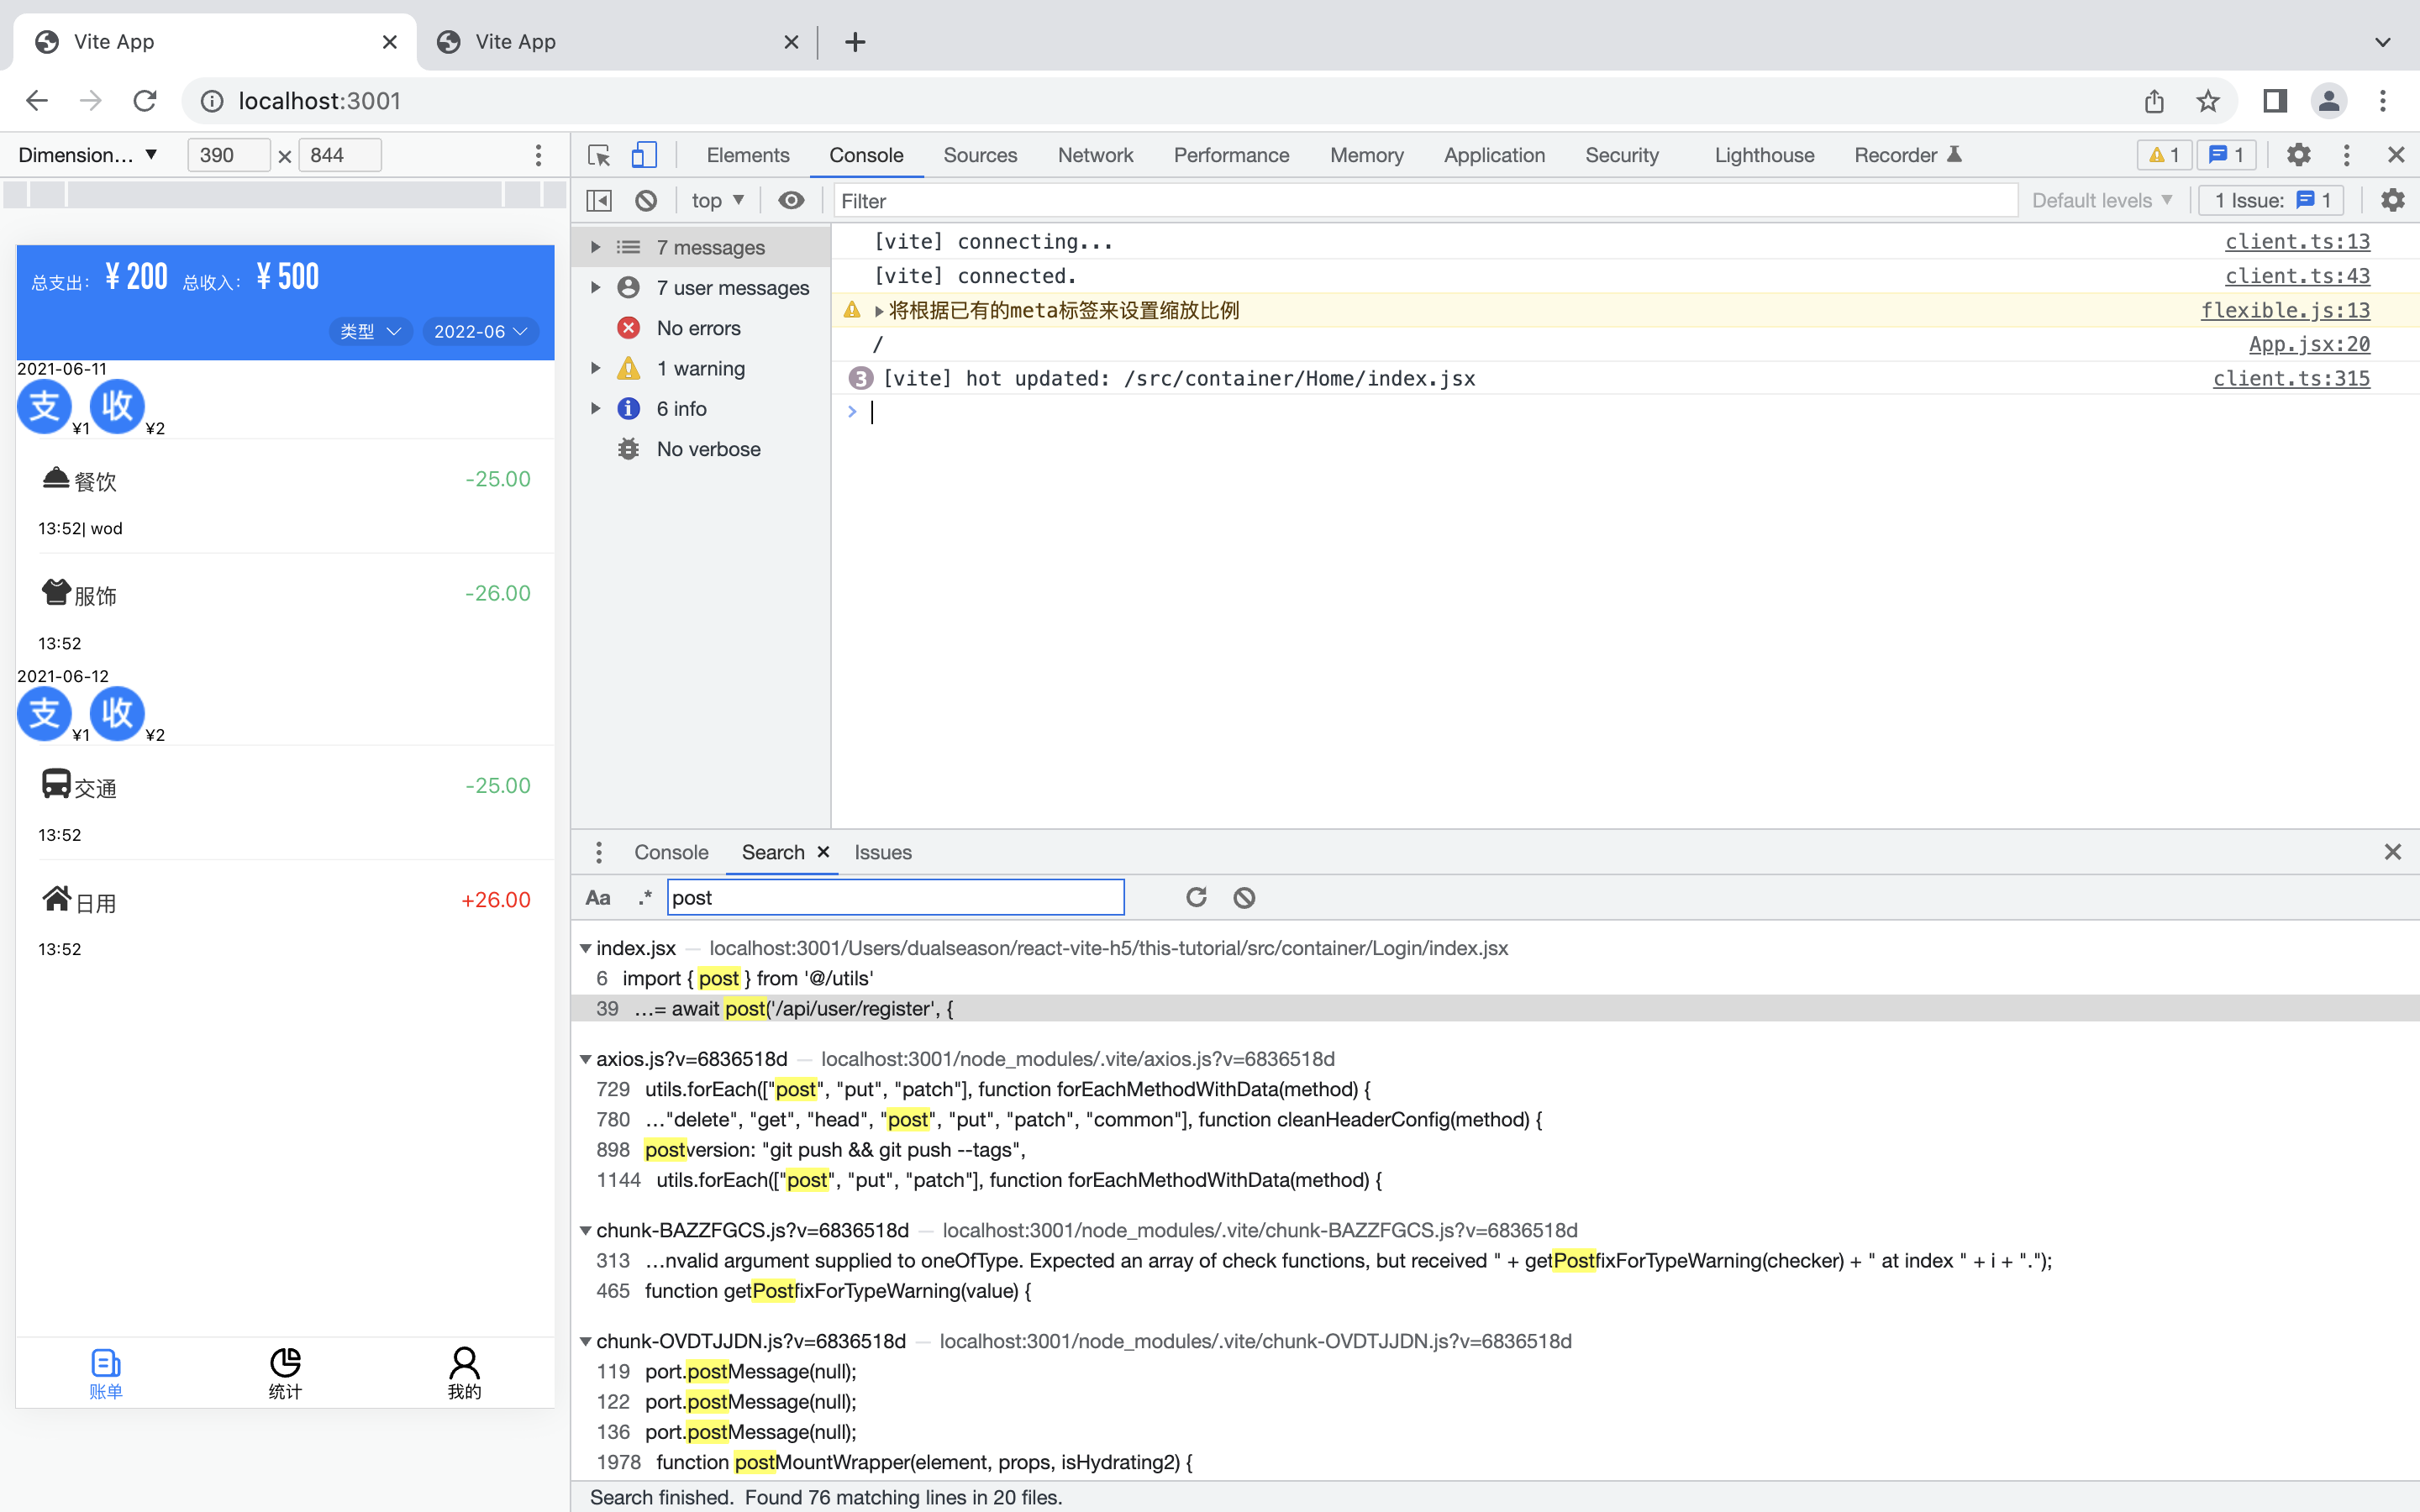This screenshot has height=1512, width=2420.
Task: Open the App.jsx:20 source link
Action: (2309, 344)
